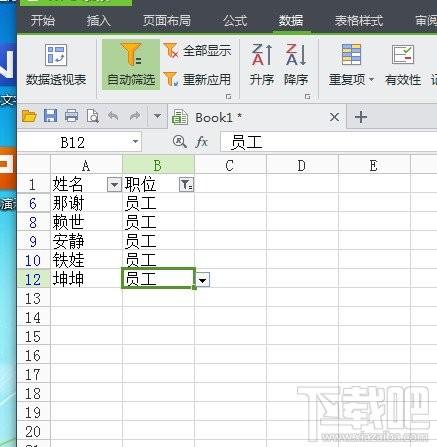Click the formula bar input showing 员工
Viewport: 437px width, 447px height.
[x=328, y=142]
